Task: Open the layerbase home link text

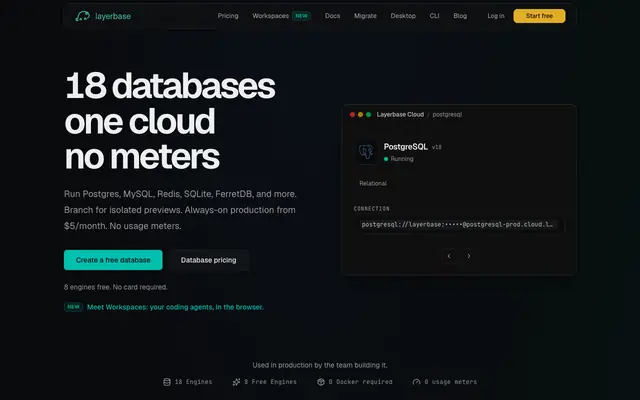Action: (113, 16)
